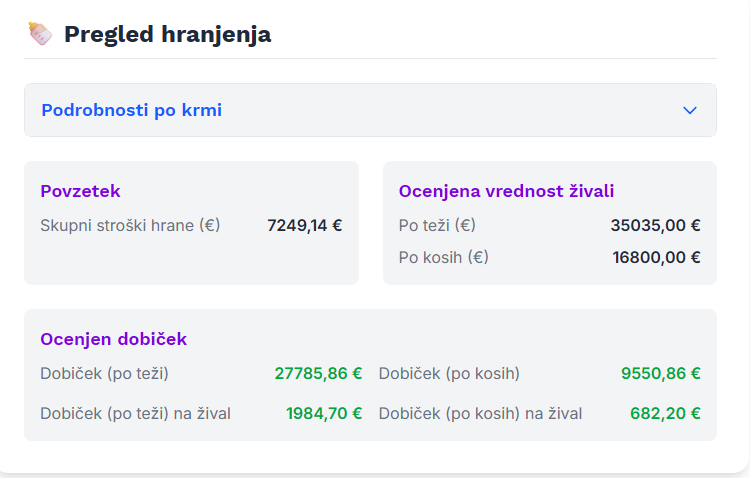The width and height of the screenshot is (750, 478).
Task: Select the green profit value 9550,86 €
Action: click(661, 374)
